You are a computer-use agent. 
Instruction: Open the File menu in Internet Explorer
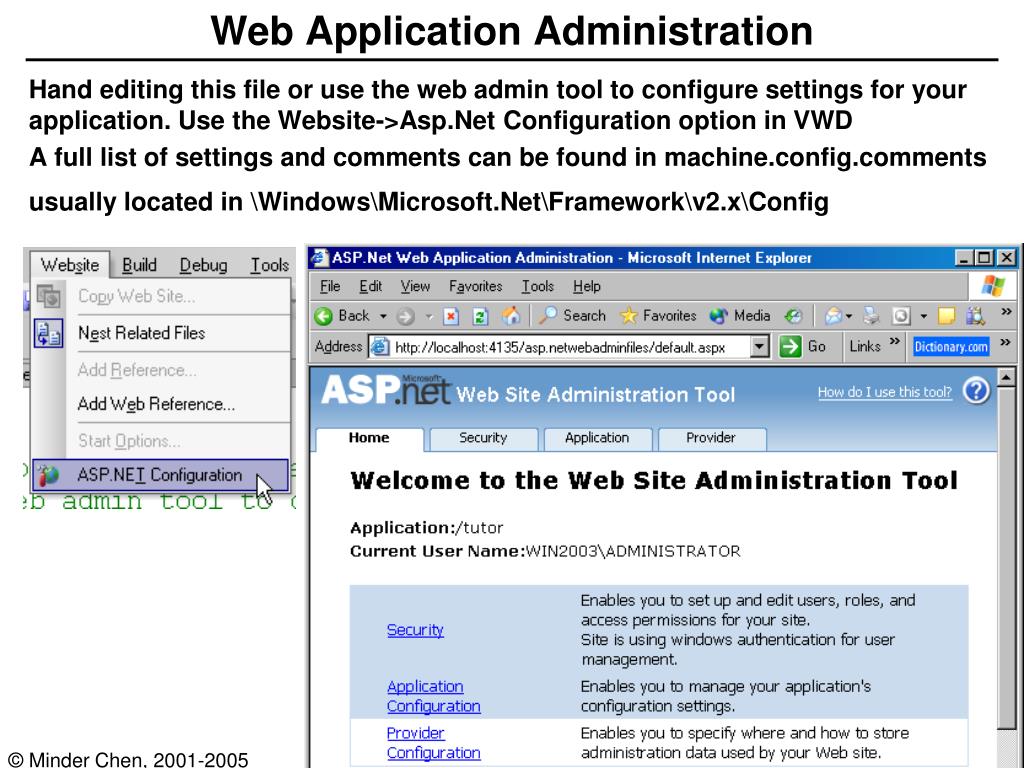click(330, 286)
